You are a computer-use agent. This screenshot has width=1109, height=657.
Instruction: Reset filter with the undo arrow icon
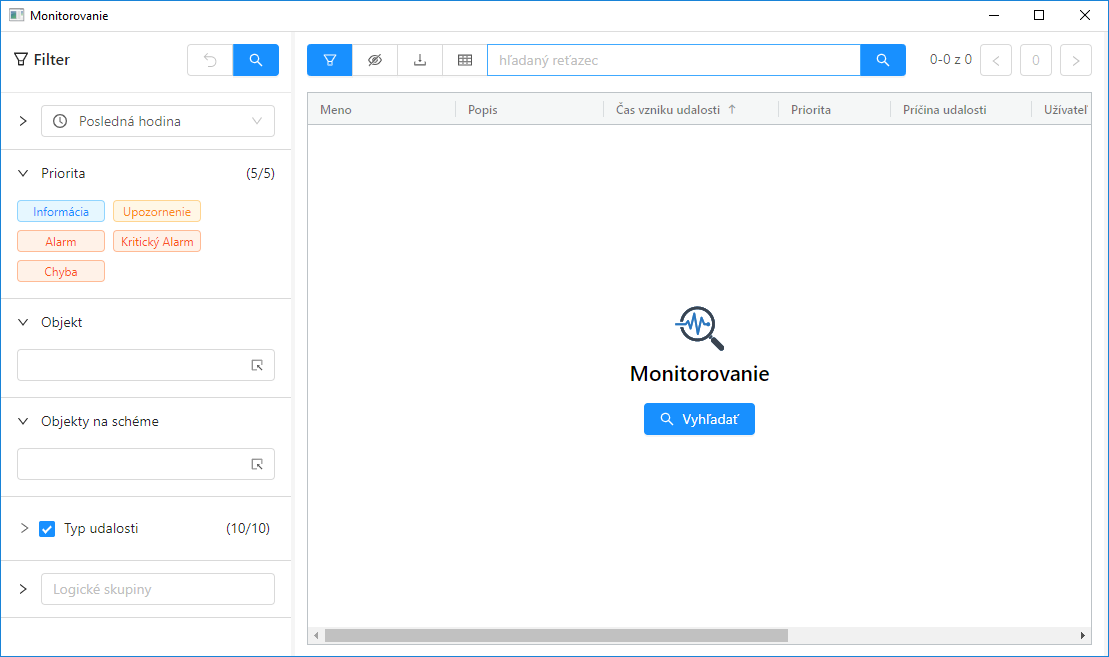pos(210,60)
